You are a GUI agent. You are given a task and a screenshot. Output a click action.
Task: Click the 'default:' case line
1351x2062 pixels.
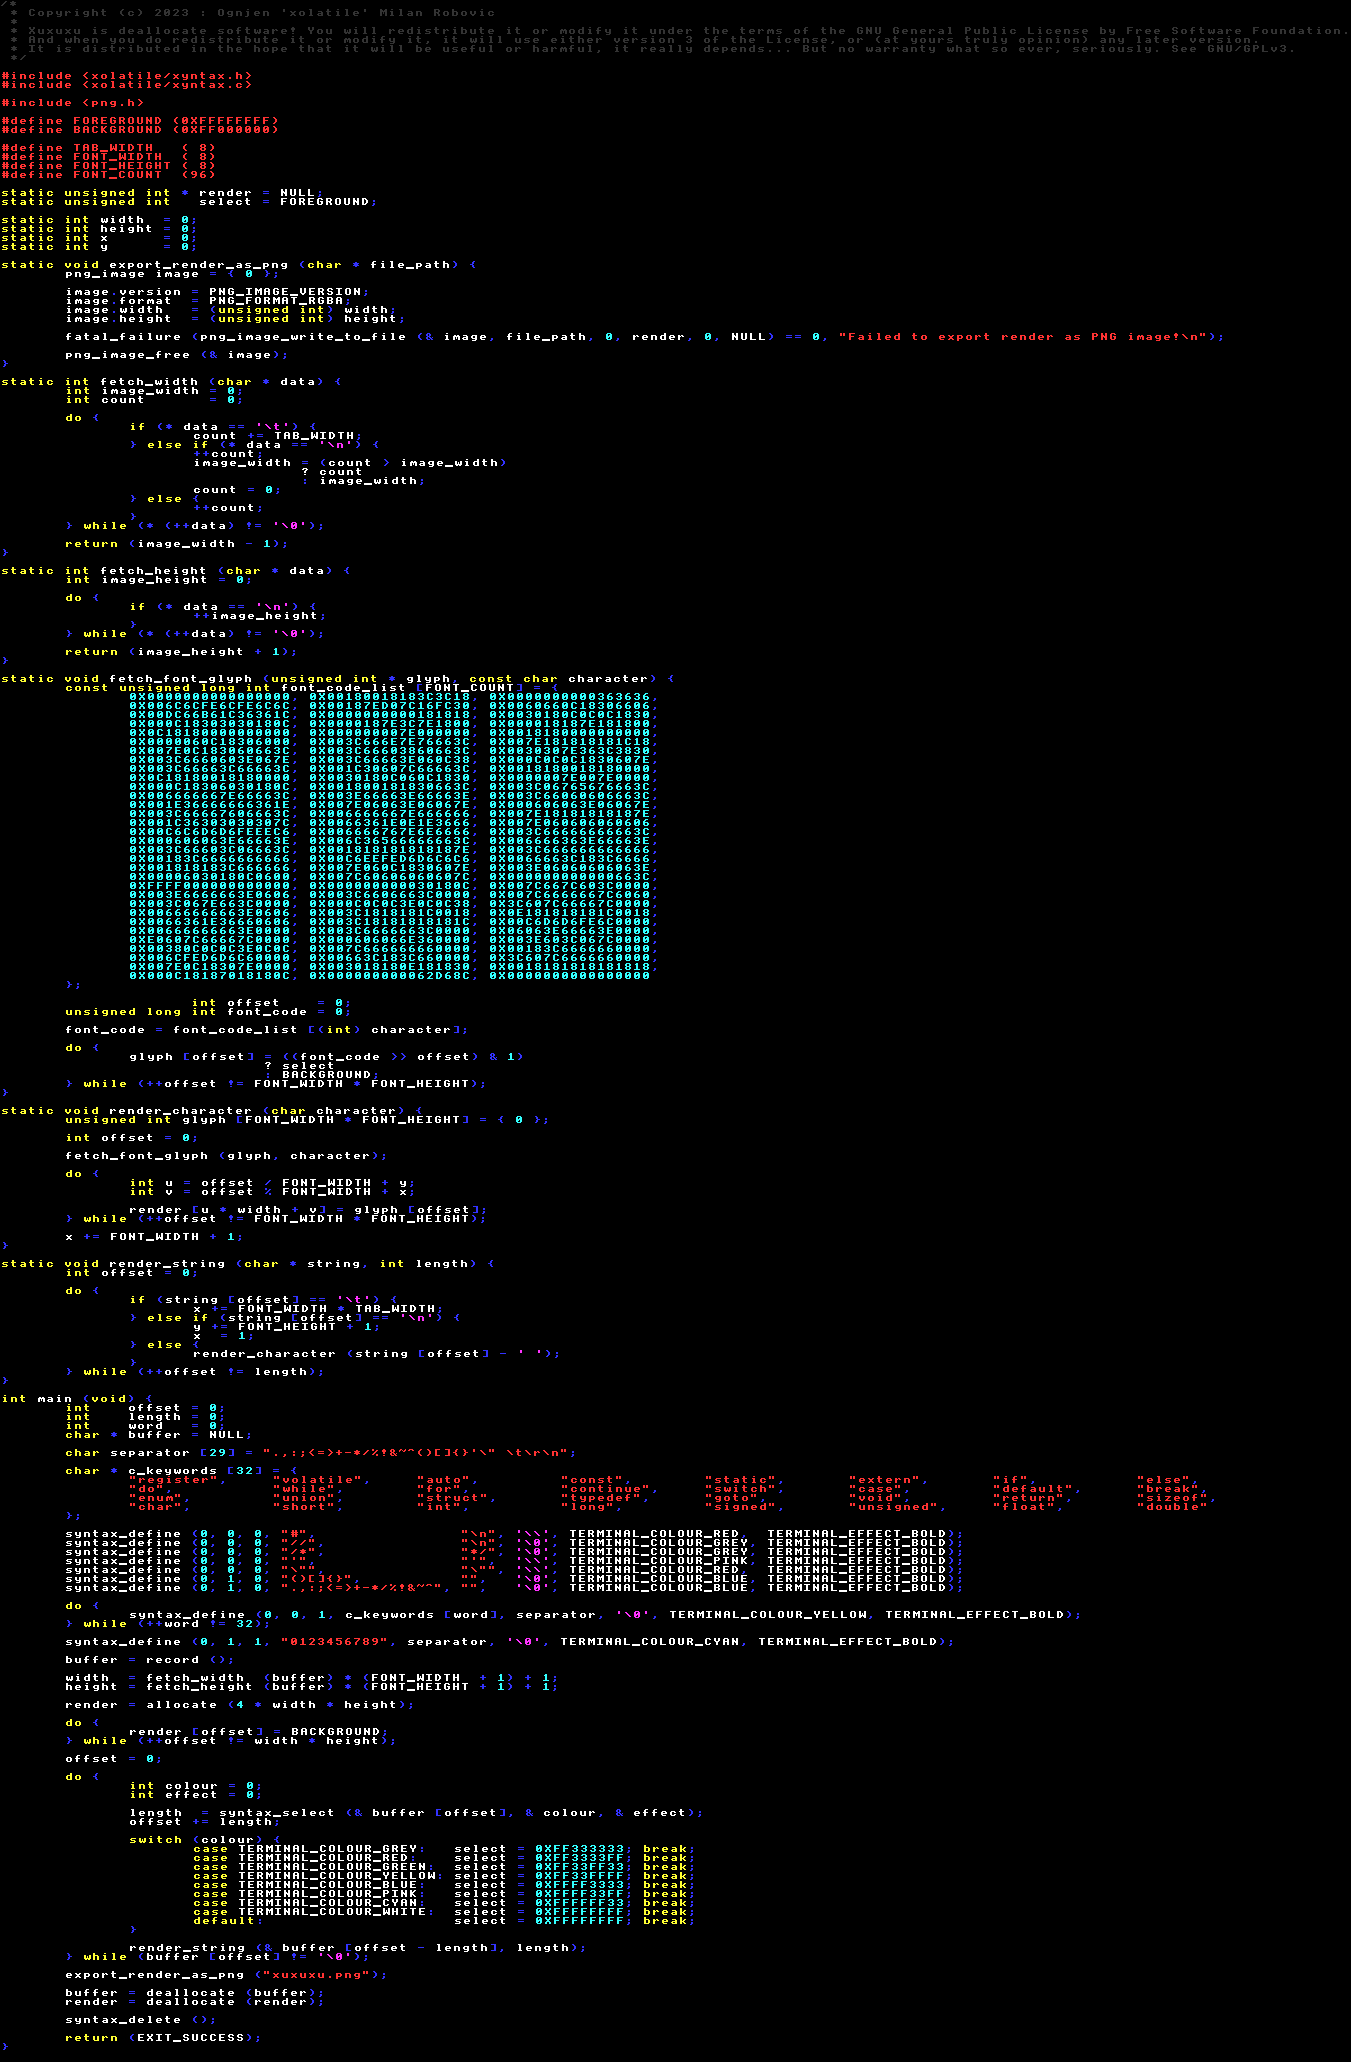pos(445,1921)
